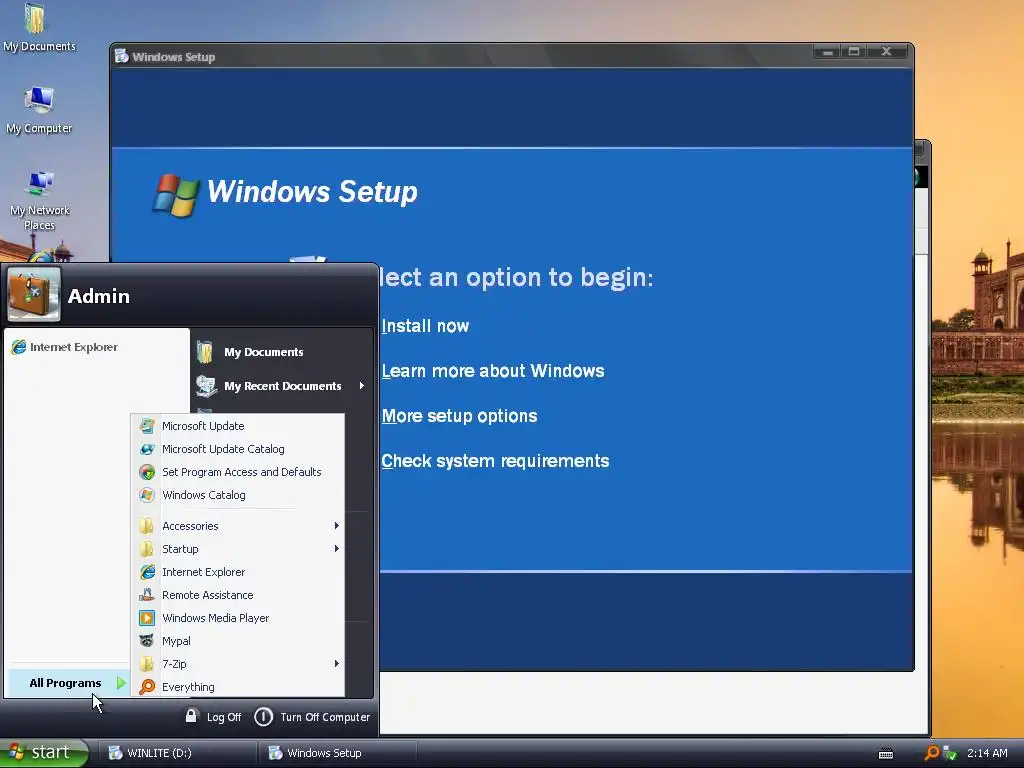This screenshot has width=1024, height=768.
Task: Click Mypal label in programs
Action: point(176,641)
